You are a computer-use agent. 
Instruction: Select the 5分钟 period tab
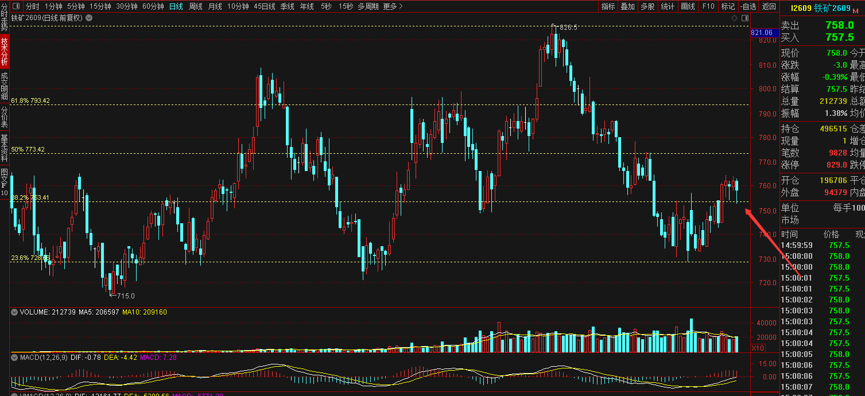pyautogui.click(x=76, y=7)
